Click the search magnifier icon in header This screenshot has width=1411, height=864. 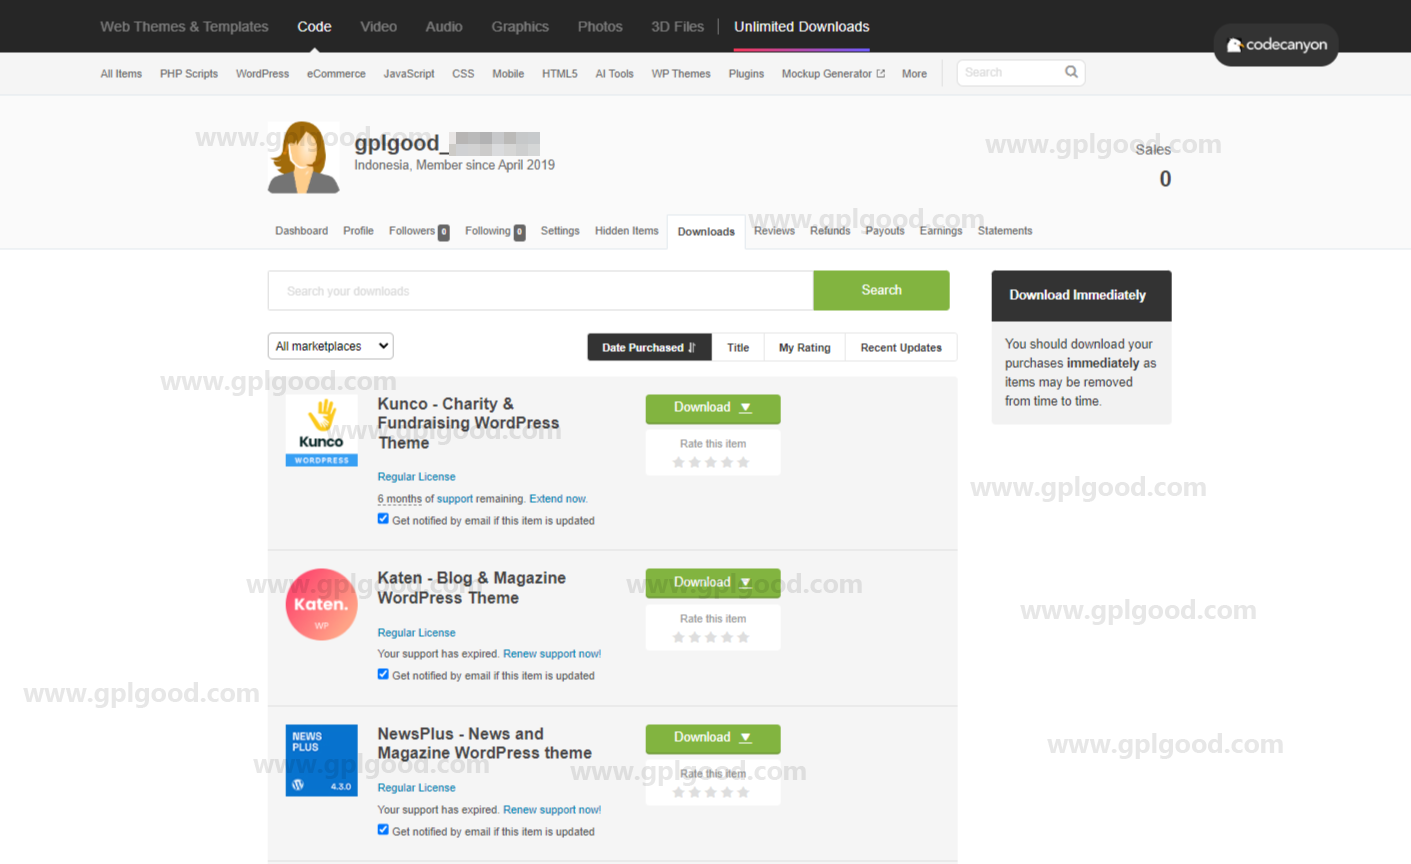pos(1071,72)
